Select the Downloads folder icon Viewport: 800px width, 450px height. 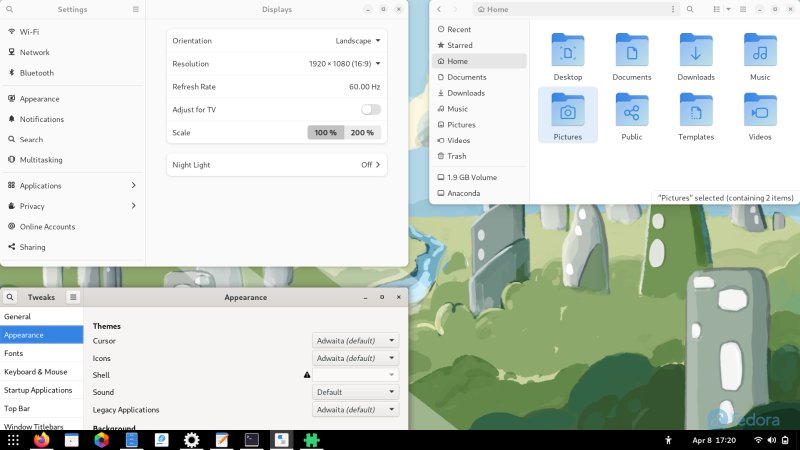pyautogui.click(x=696, y=50)
